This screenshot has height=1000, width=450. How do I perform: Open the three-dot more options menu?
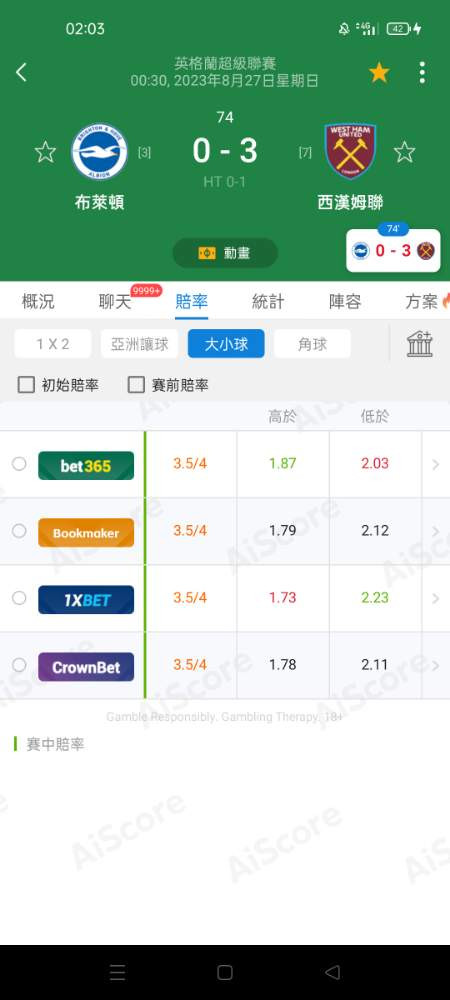[x=422, y=73]
